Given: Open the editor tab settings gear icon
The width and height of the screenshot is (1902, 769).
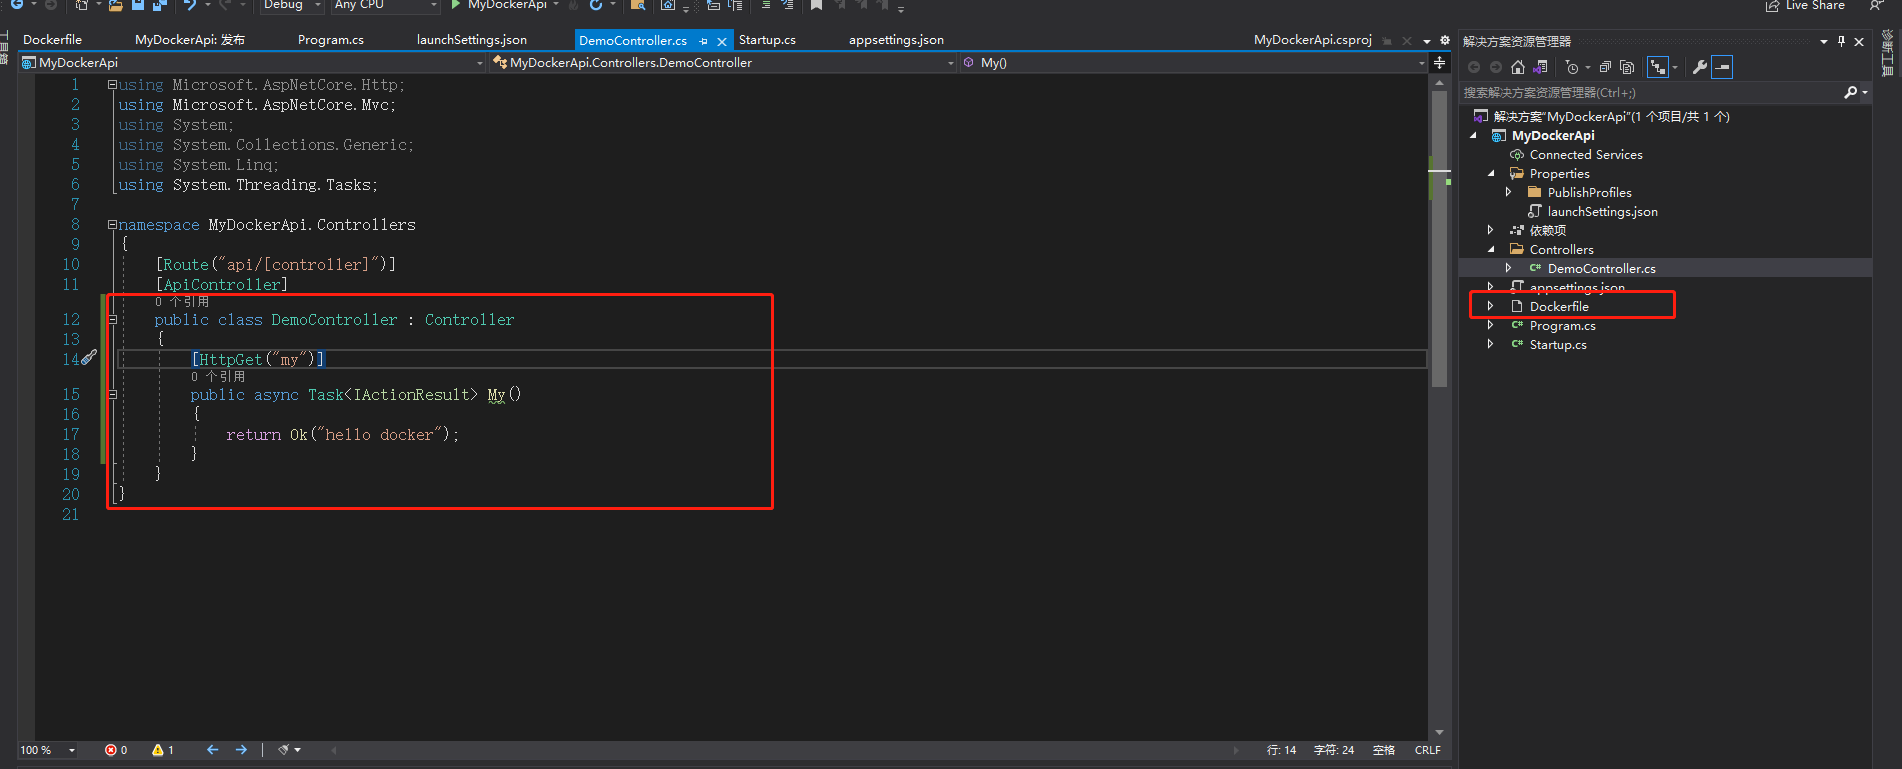Looking at the screenshot, I should [x=1444, y=40].
